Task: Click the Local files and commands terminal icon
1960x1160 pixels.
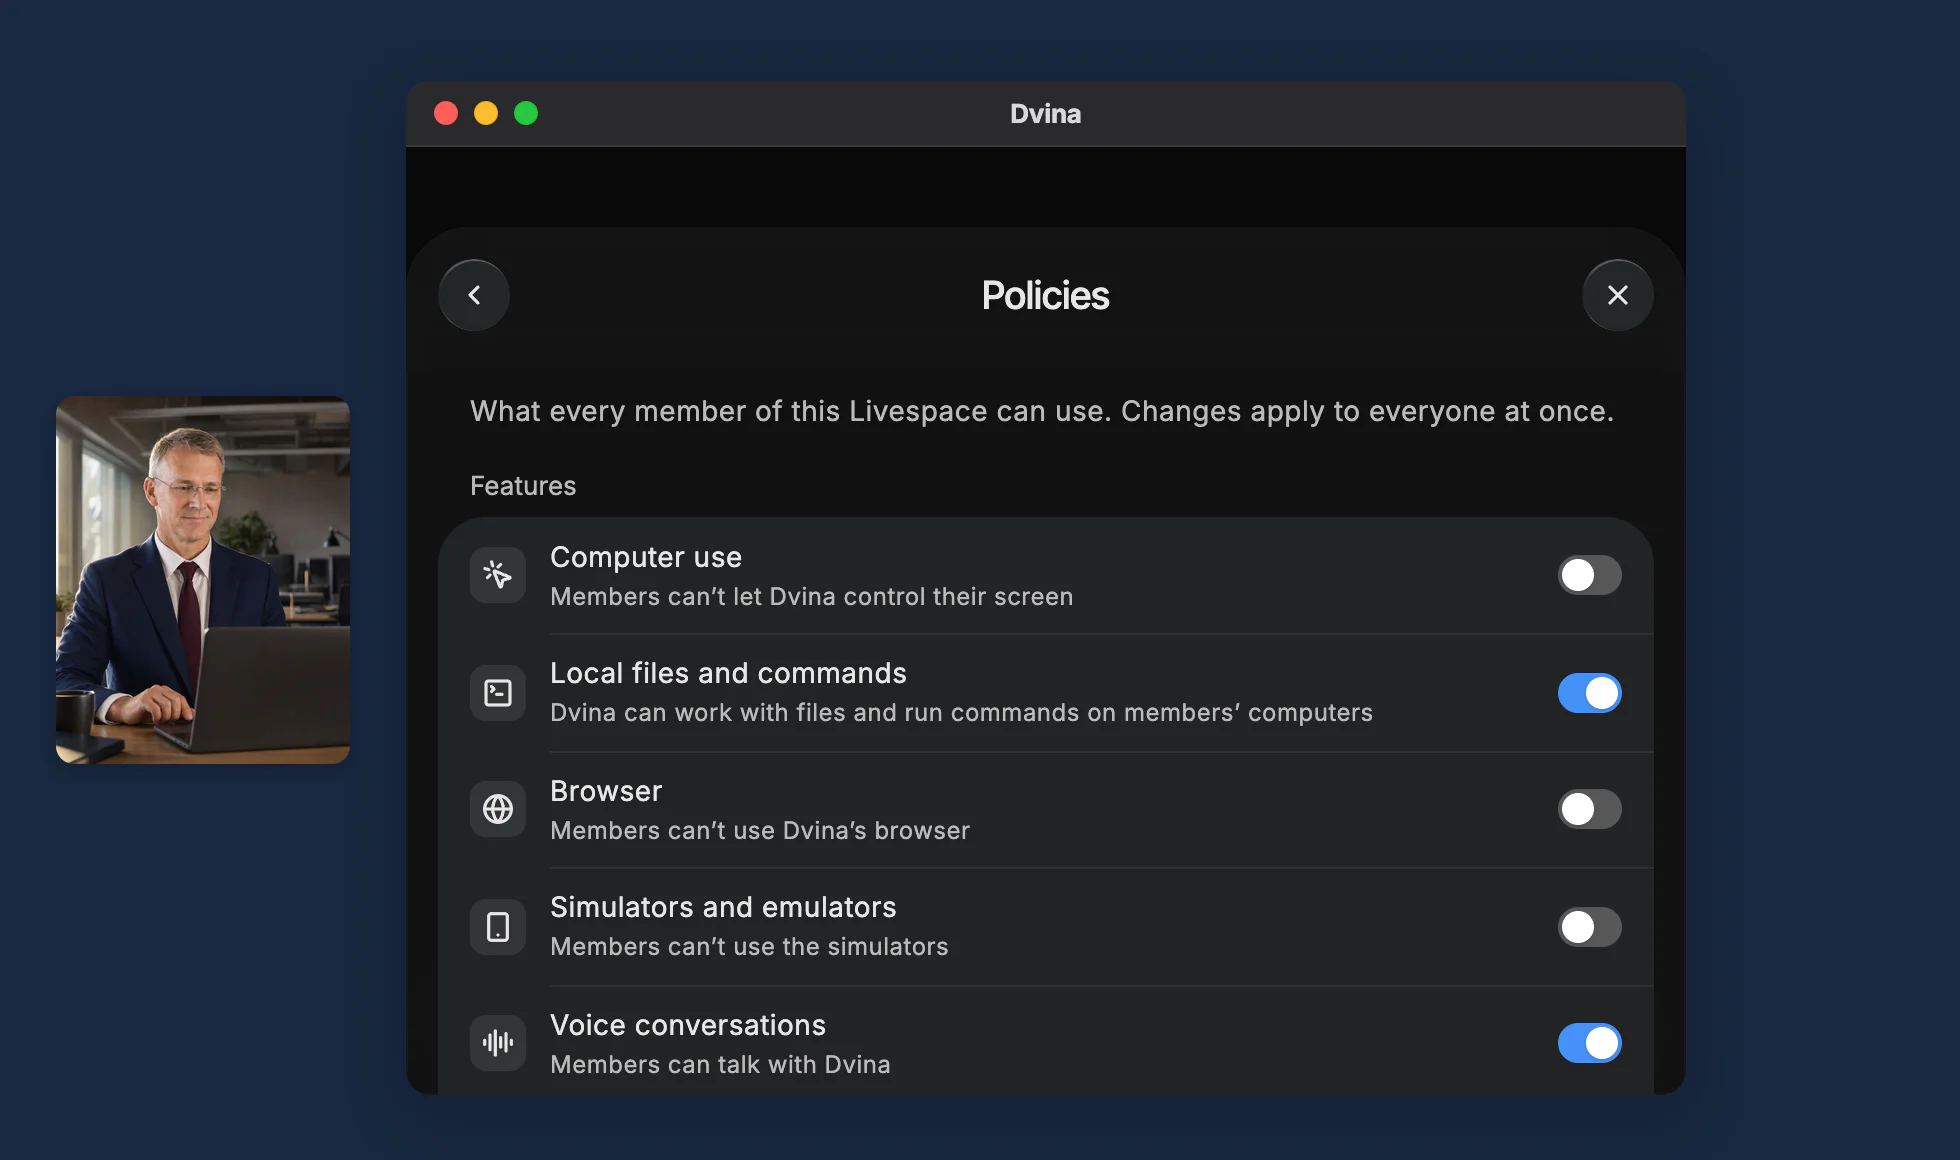Action: [x=498, y=693]
